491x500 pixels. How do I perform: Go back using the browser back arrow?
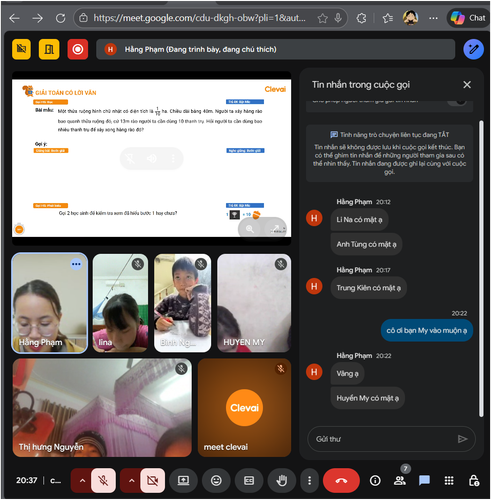click(14, 18)
